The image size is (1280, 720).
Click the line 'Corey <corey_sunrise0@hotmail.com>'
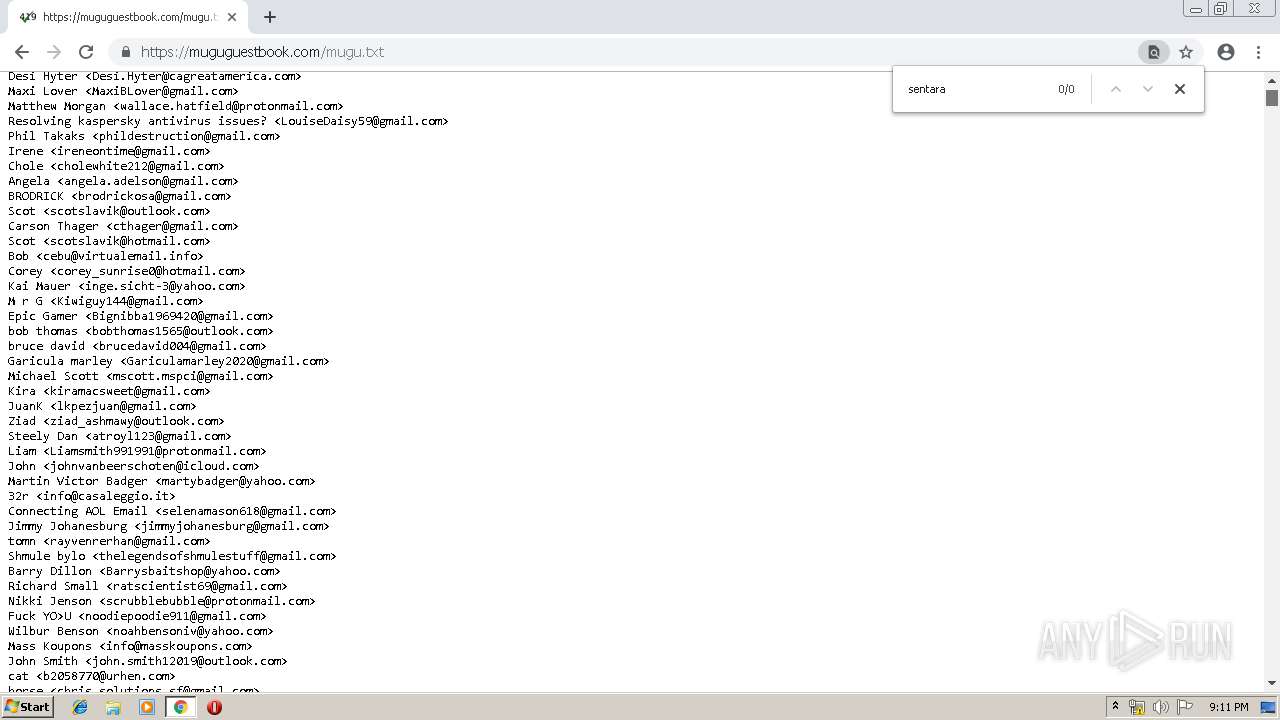point(127,271)
